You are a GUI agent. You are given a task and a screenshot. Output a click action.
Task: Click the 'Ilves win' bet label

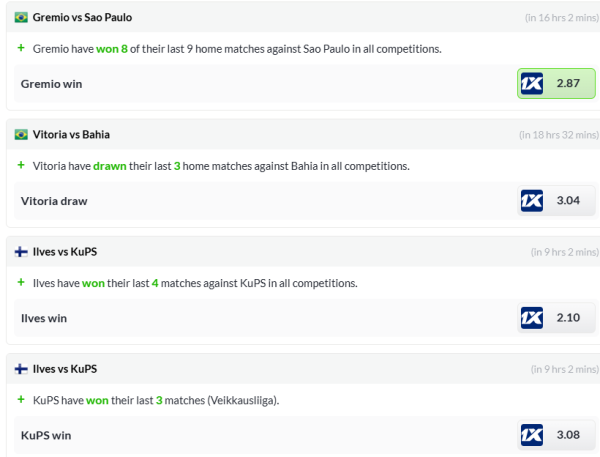coord(44,318)
